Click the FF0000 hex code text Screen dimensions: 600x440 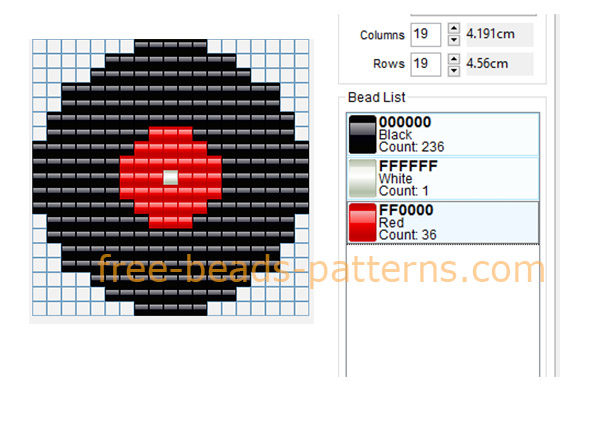point(406,210)
